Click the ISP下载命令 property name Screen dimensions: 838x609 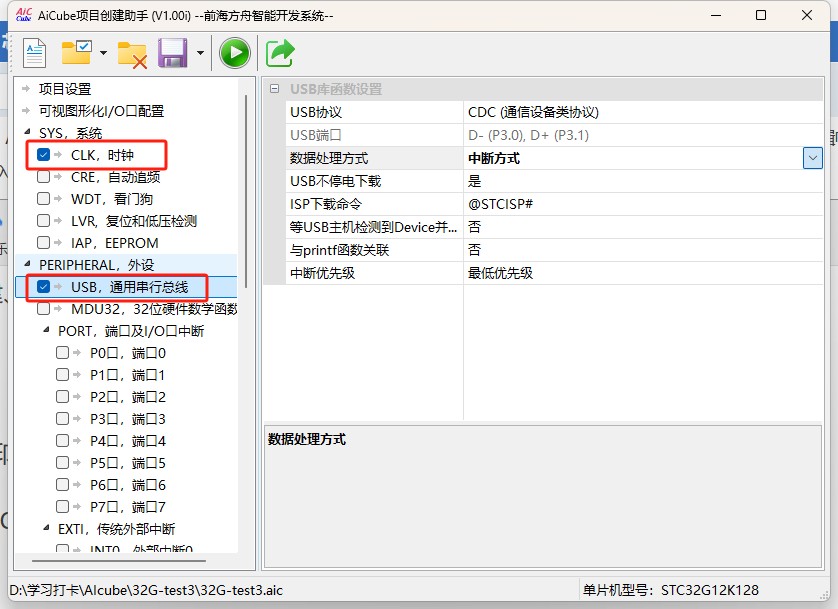[326, 204]
